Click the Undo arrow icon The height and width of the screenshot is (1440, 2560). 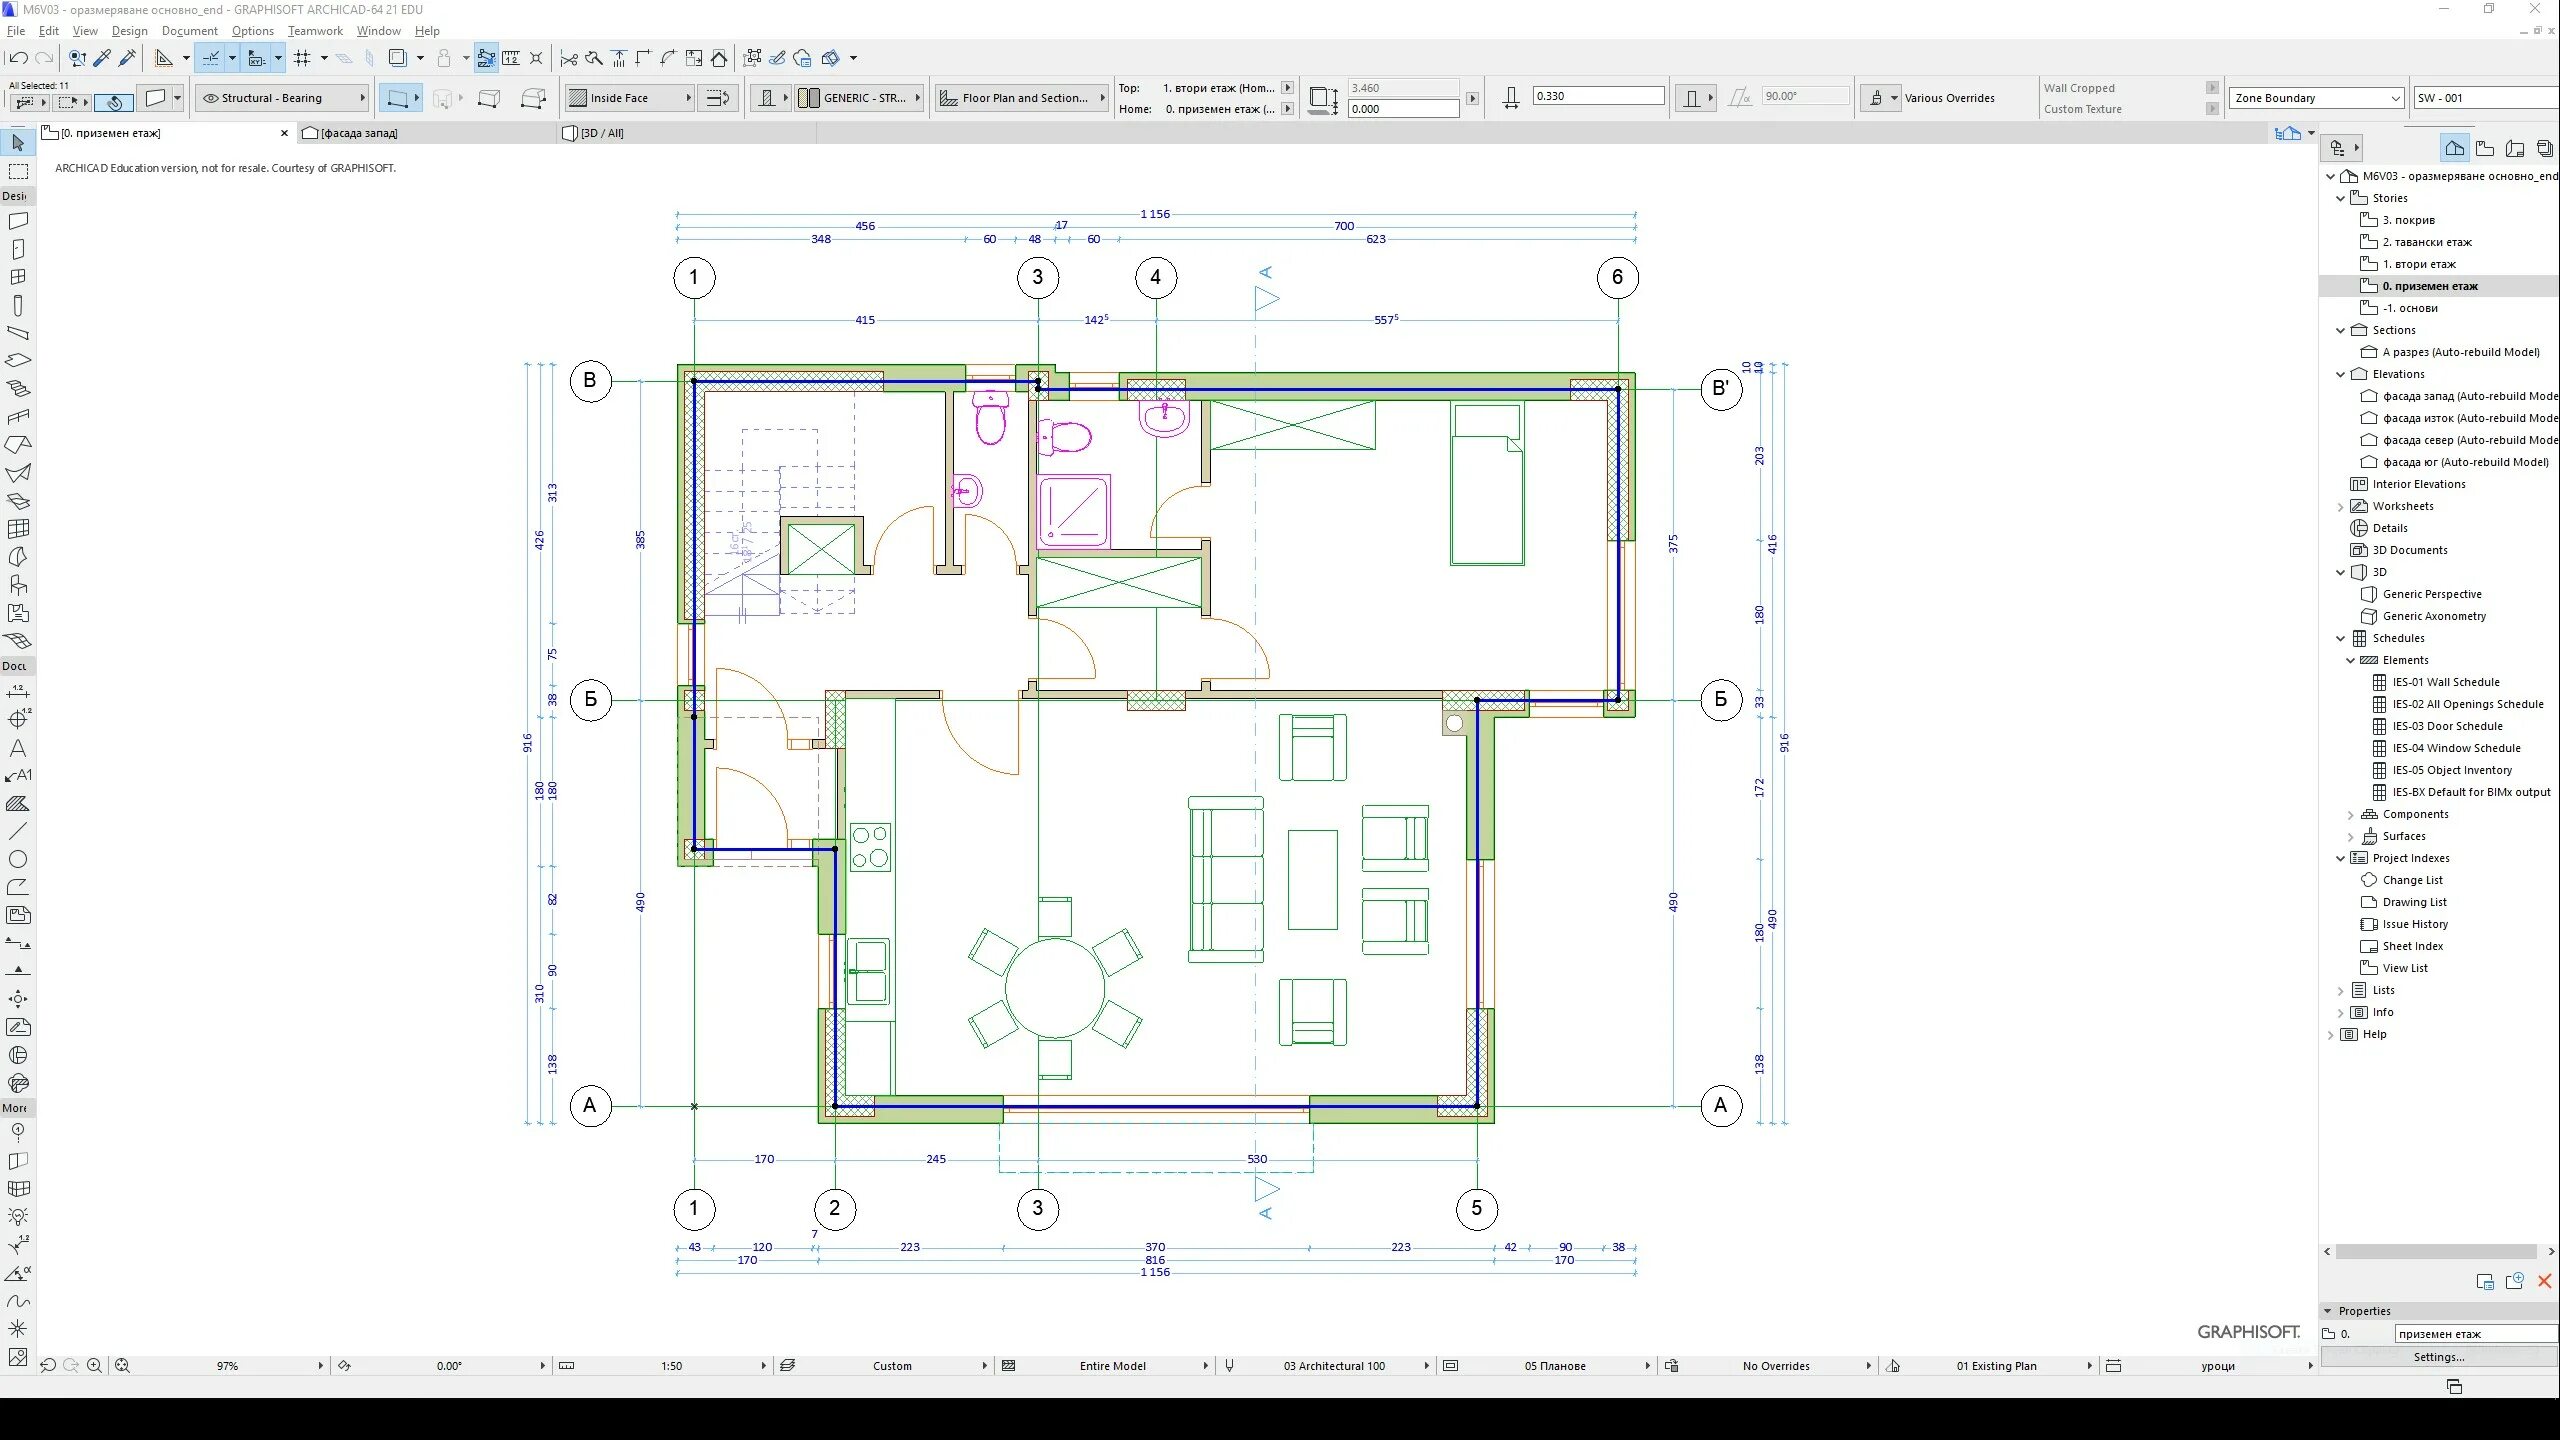click(x=18, y=58)
